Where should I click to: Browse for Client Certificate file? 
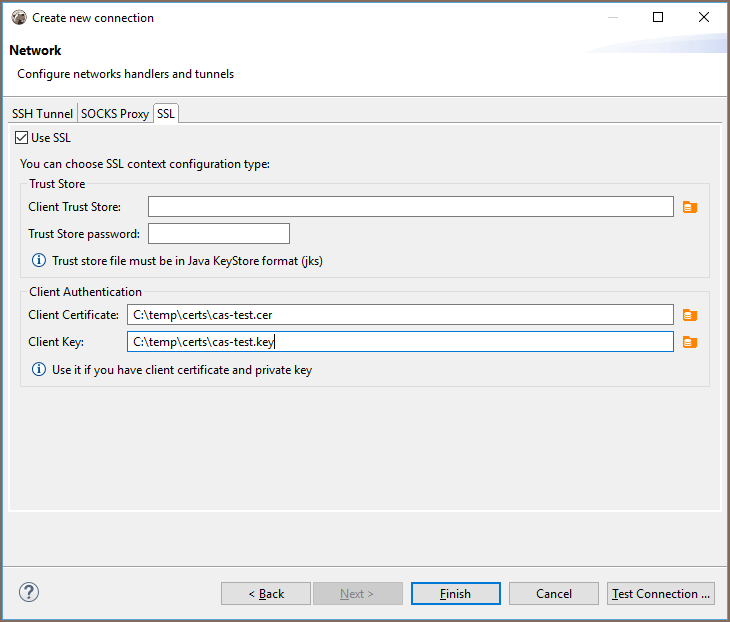pos(689,315)
